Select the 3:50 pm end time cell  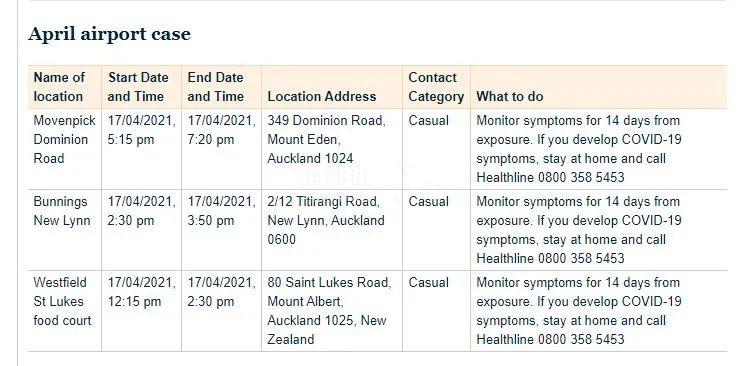[221, 211]
